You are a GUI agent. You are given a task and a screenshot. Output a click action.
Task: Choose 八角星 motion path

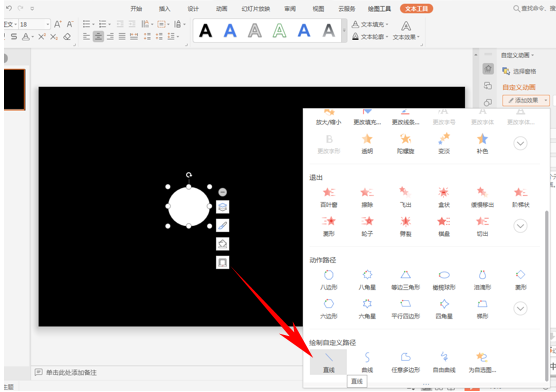tap(367, 280)
